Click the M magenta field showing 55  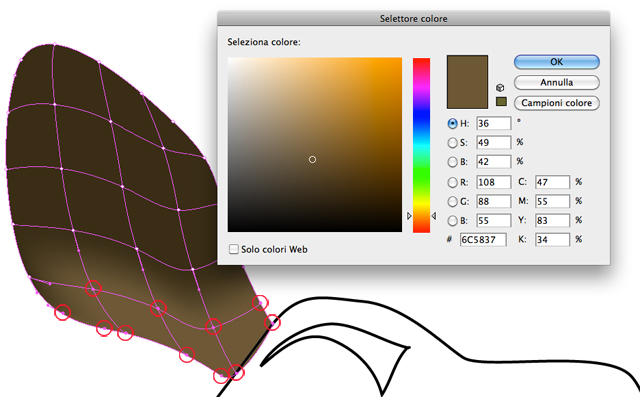[552, 201]
